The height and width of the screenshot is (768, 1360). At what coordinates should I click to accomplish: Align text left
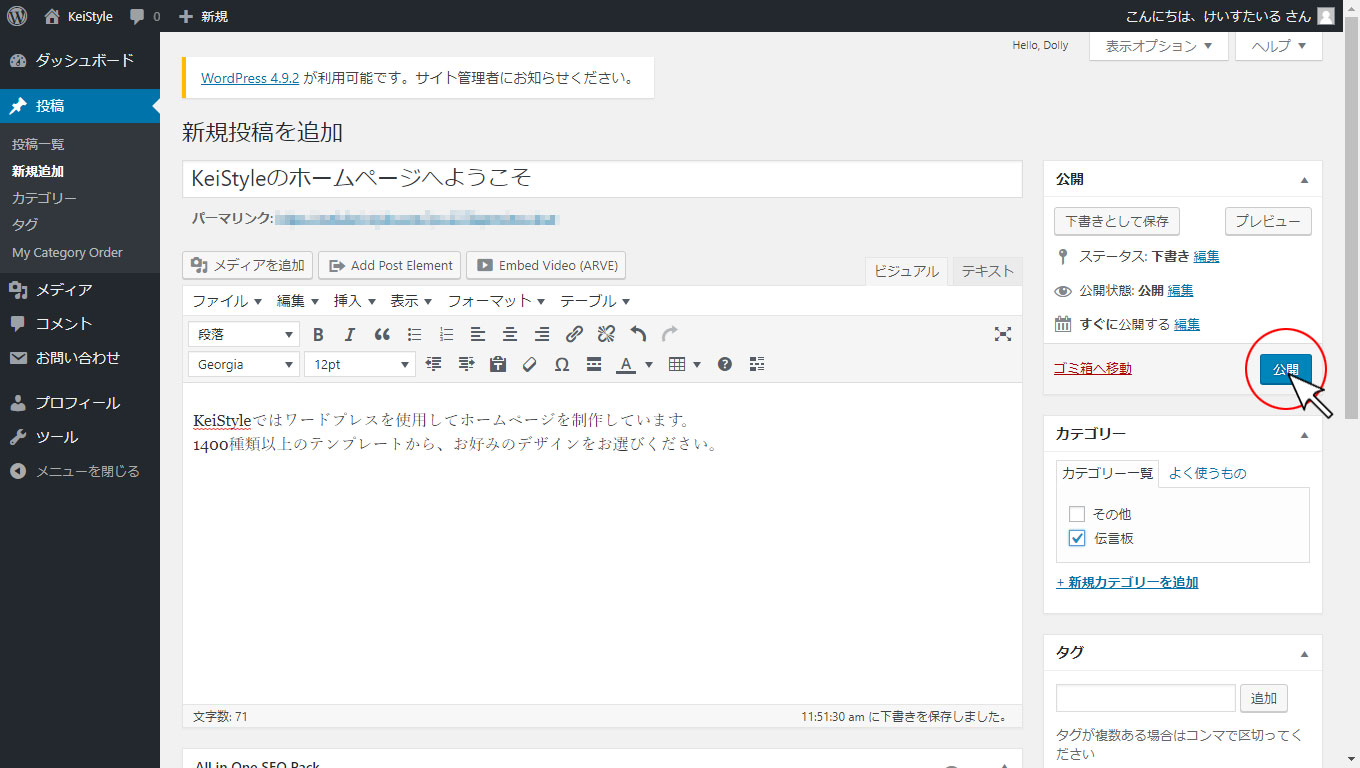[x=478, y=334]
